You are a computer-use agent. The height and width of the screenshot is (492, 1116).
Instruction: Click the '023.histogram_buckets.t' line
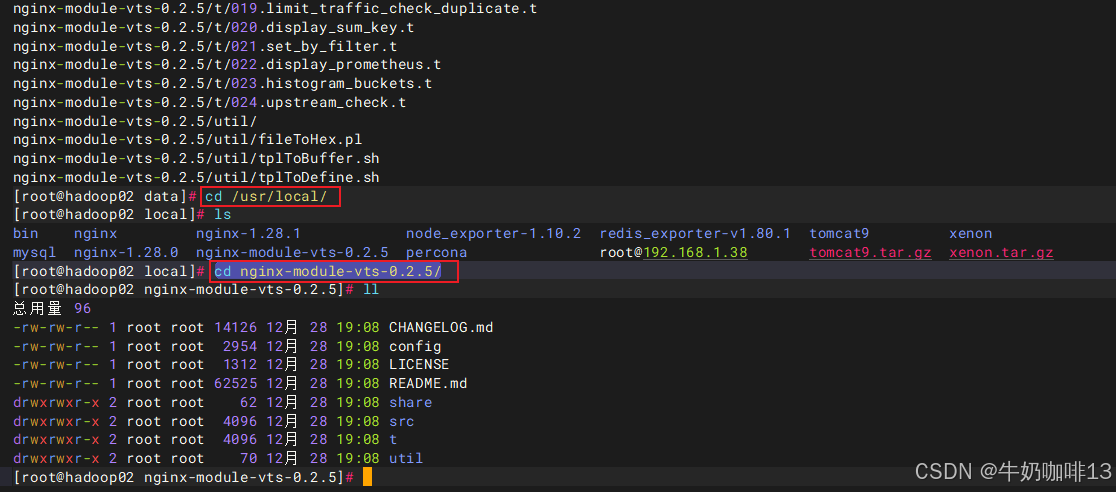223,84
